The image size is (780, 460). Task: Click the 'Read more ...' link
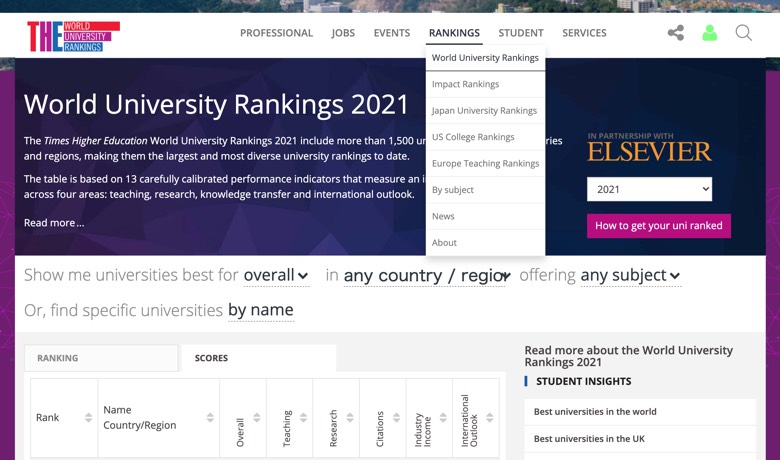coord(54,223)
